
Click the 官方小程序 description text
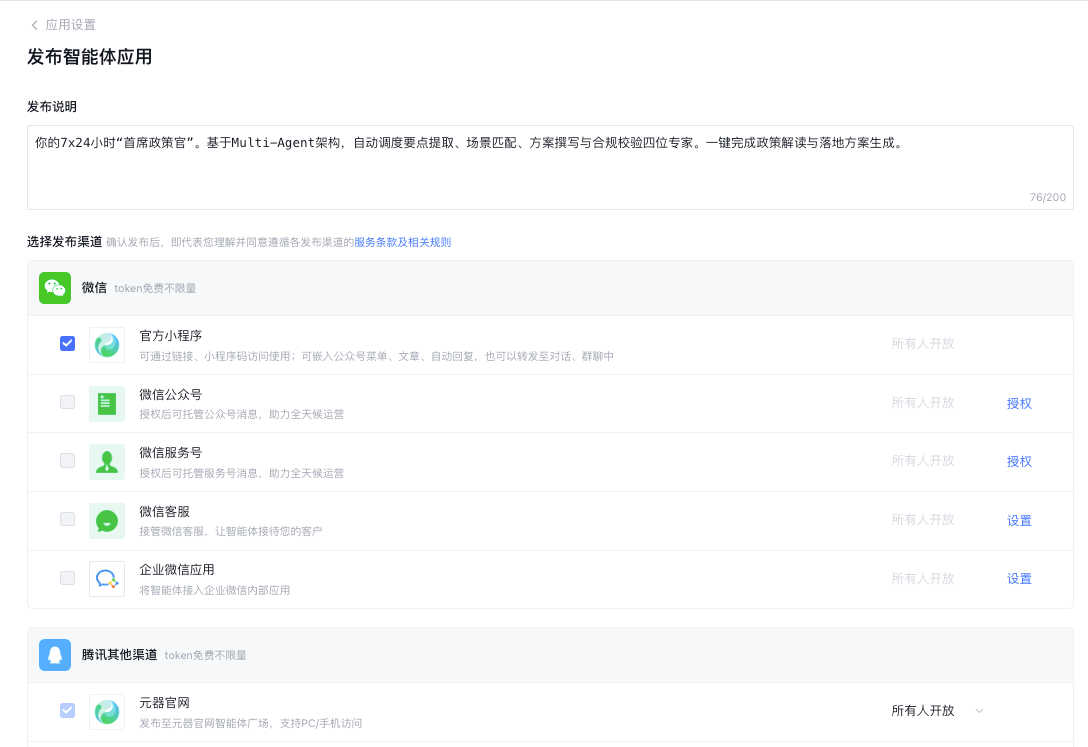coord(377,357)
